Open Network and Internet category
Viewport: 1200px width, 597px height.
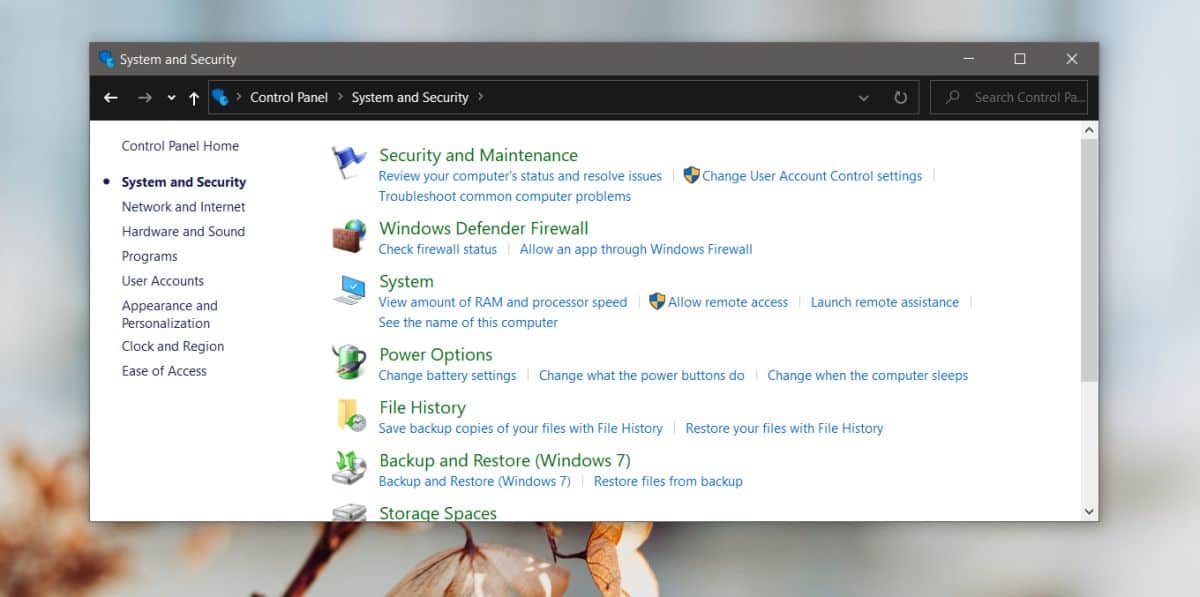pyautogui.click(x=183, y=207)
